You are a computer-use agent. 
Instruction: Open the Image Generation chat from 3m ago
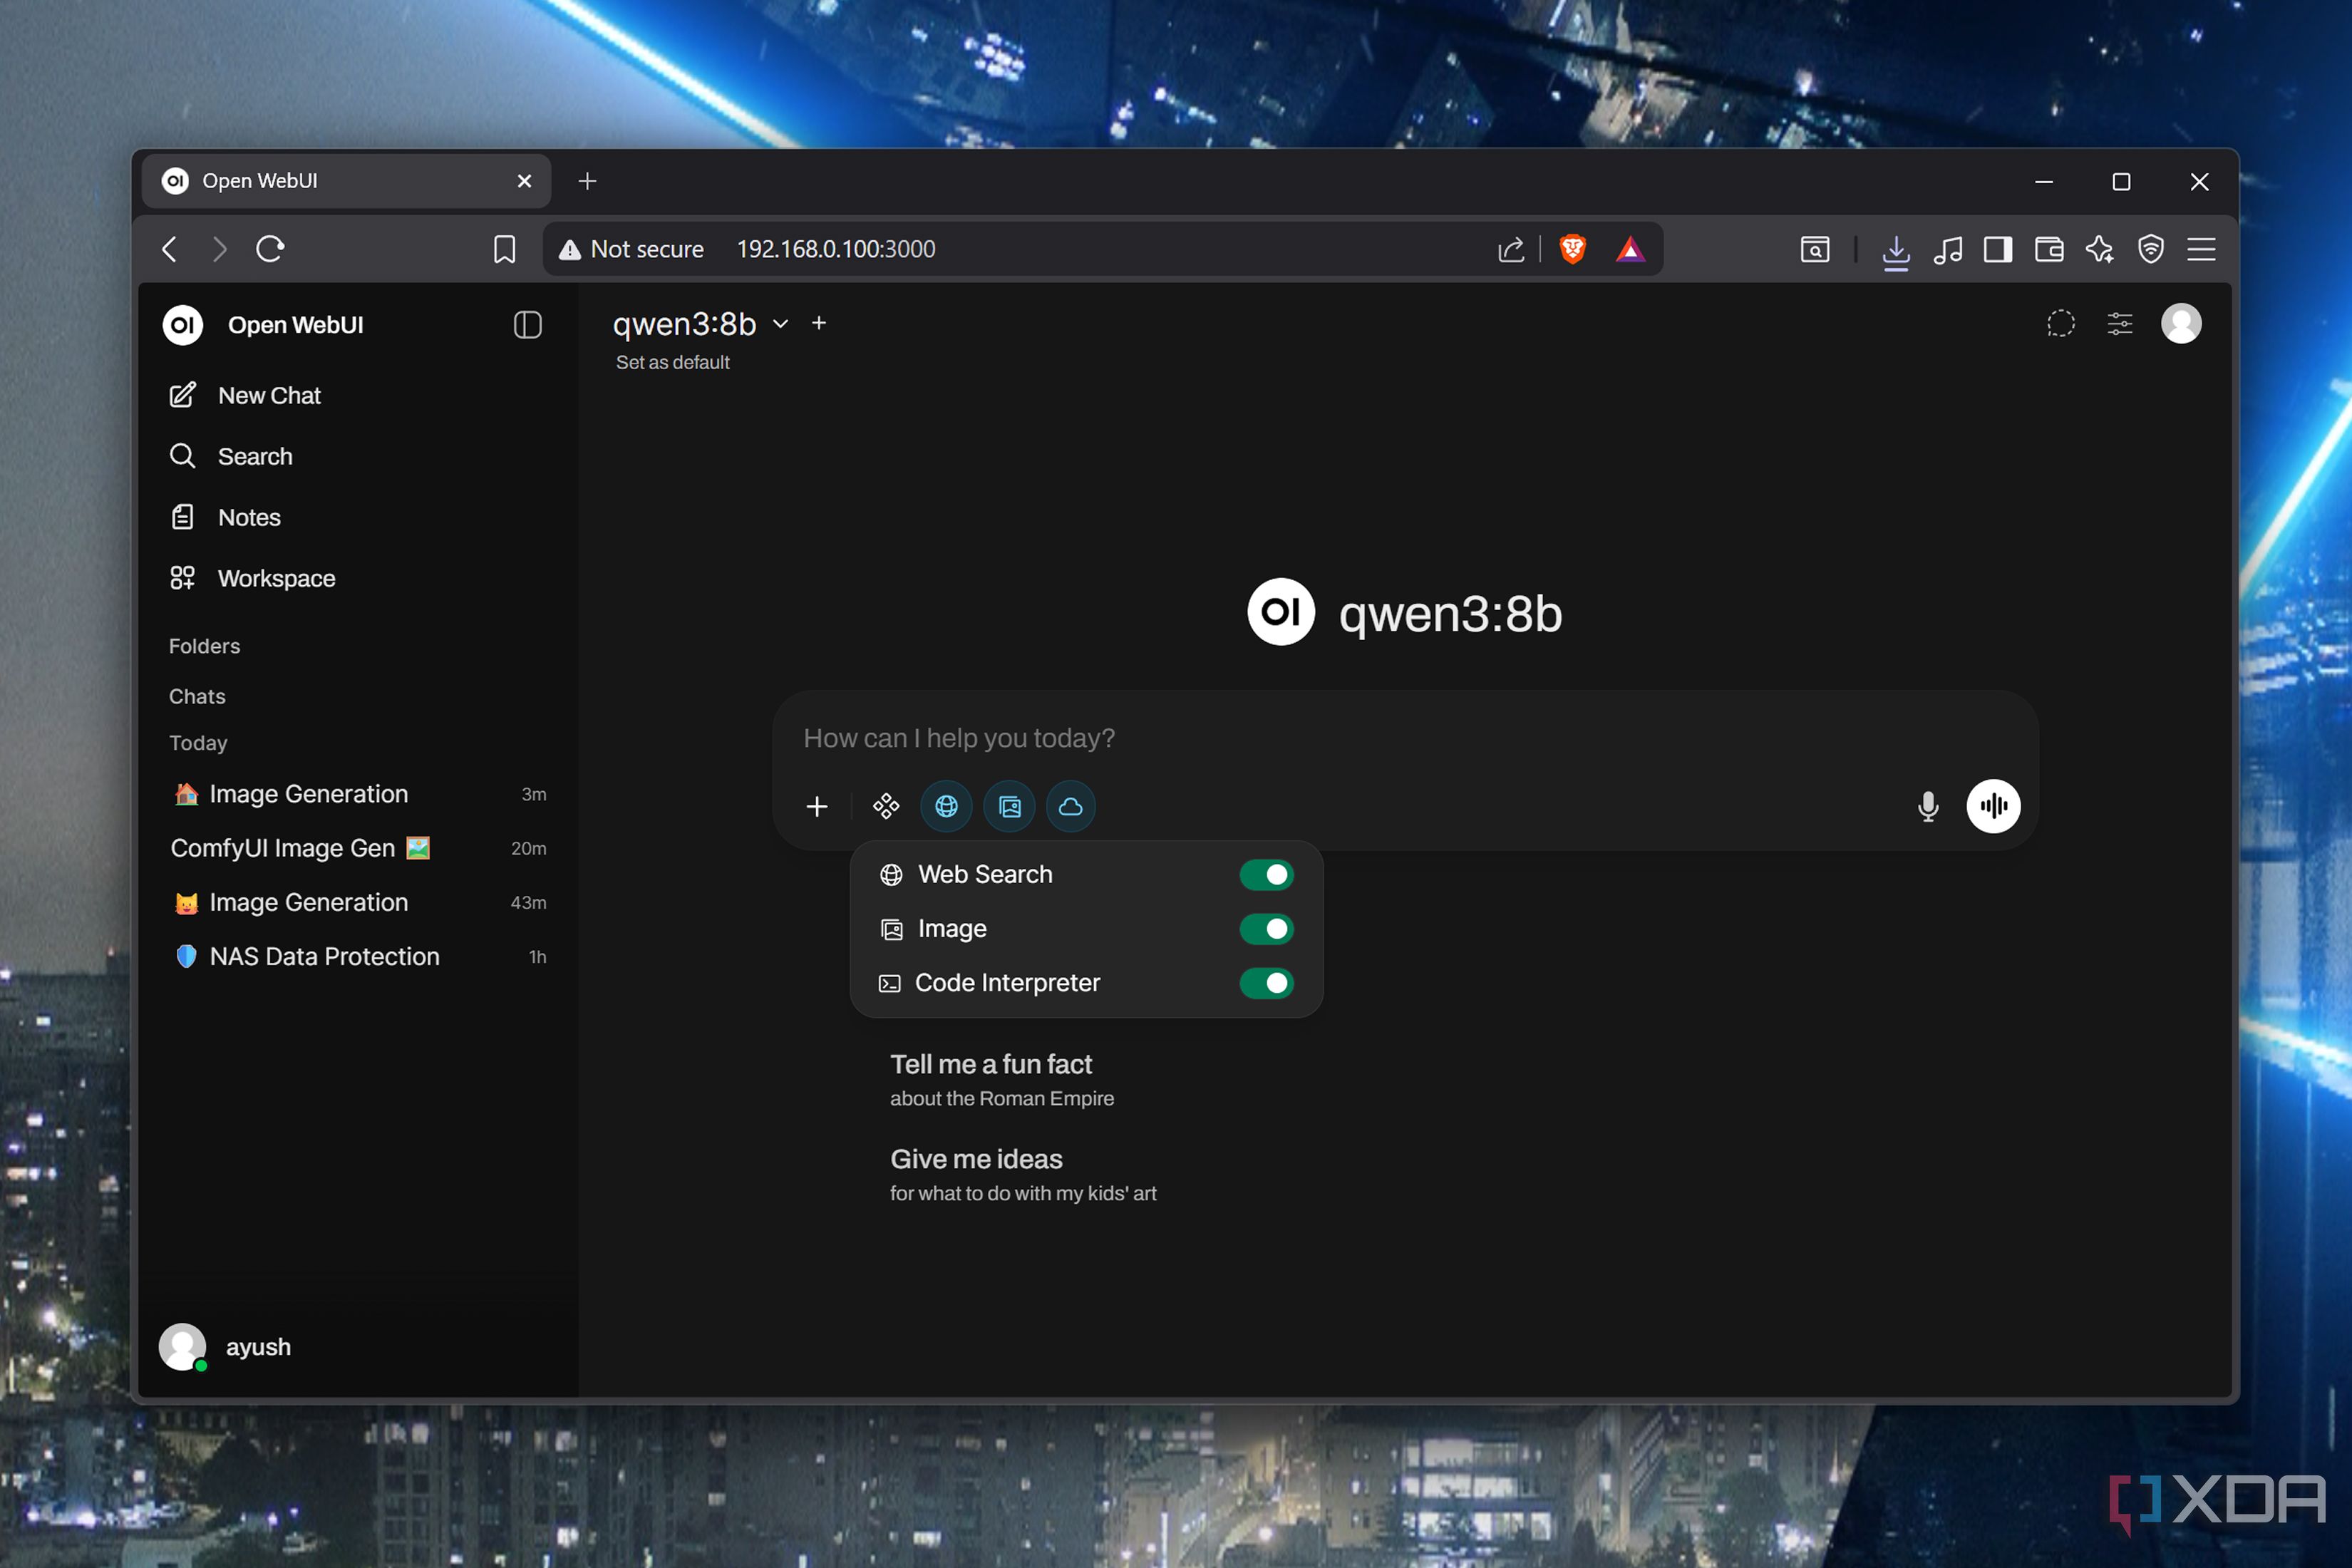pos(357,794)
